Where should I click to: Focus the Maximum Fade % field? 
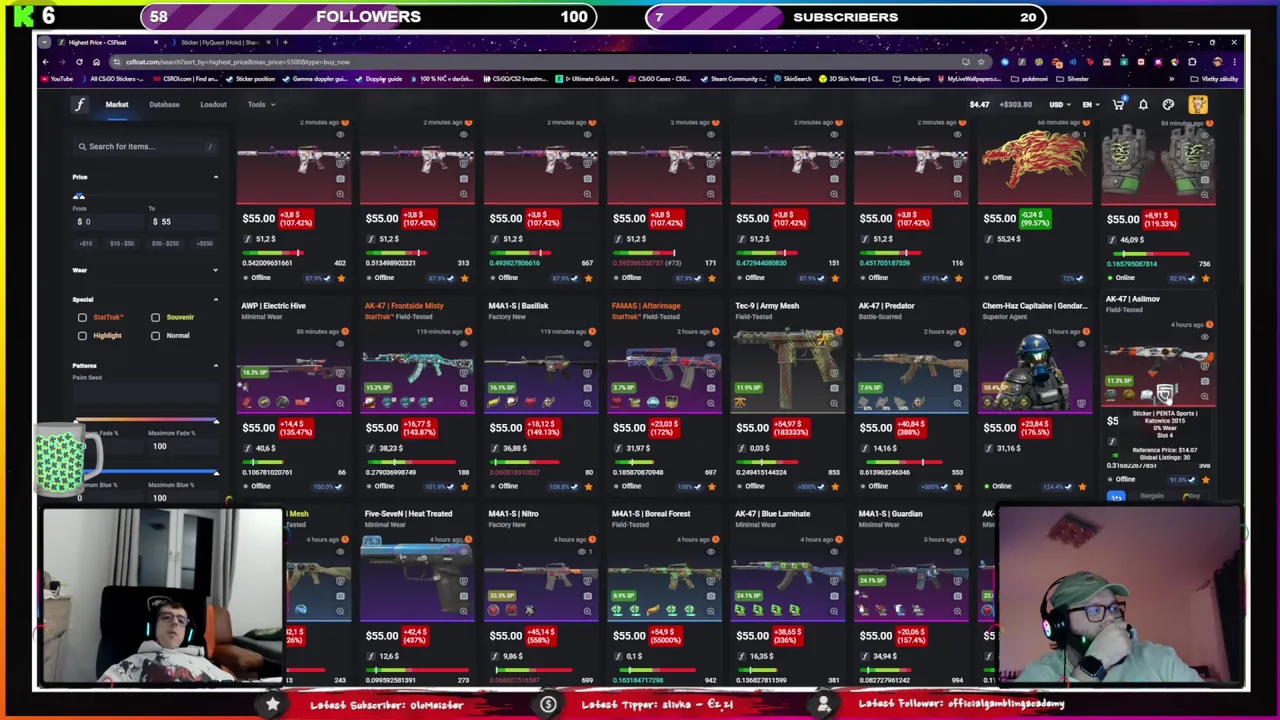click(x=184, y=446)
